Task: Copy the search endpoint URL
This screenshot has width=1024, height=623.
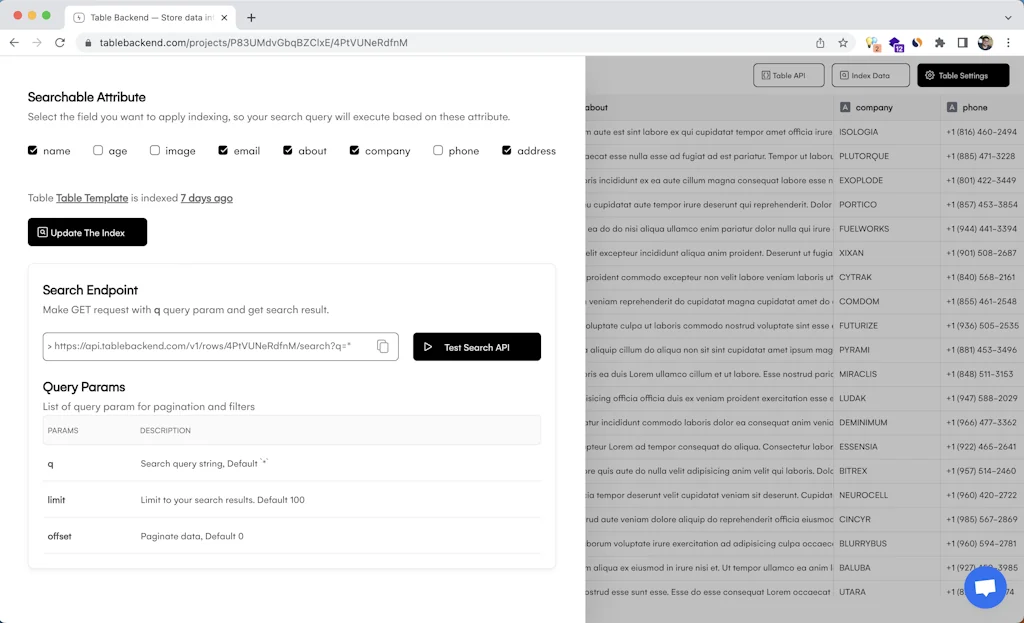Action: pos(383,346)
